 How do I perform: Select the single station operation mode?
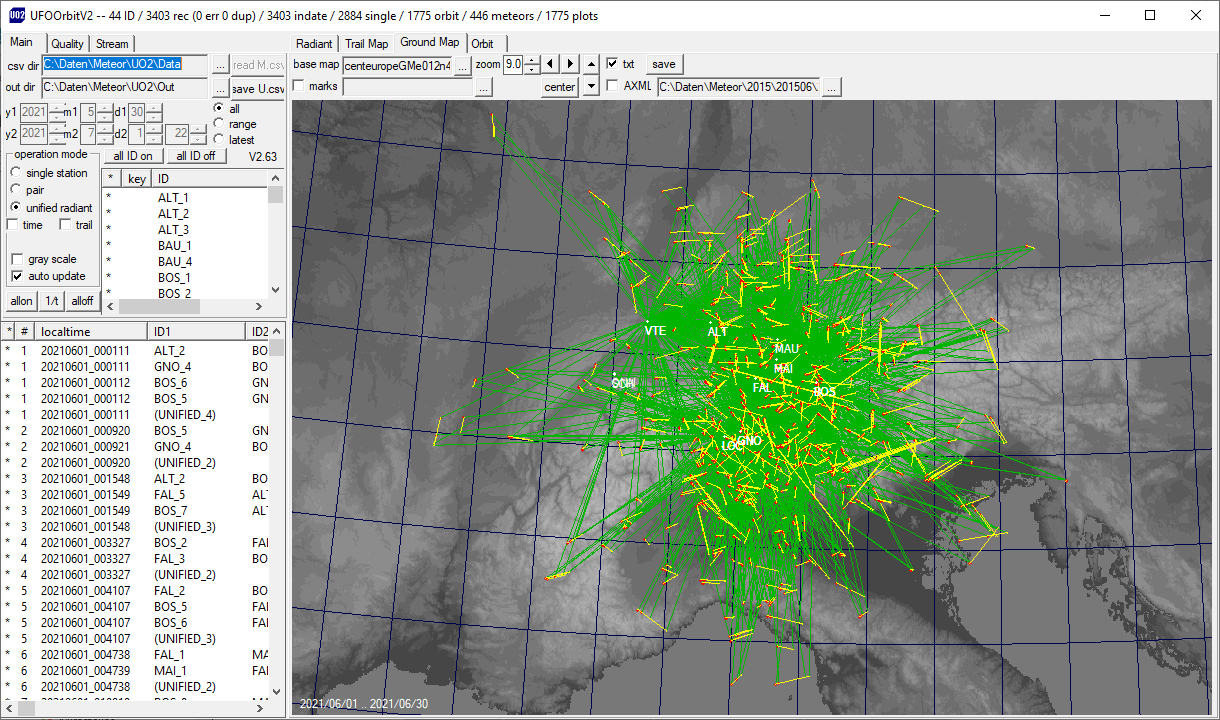16,173
